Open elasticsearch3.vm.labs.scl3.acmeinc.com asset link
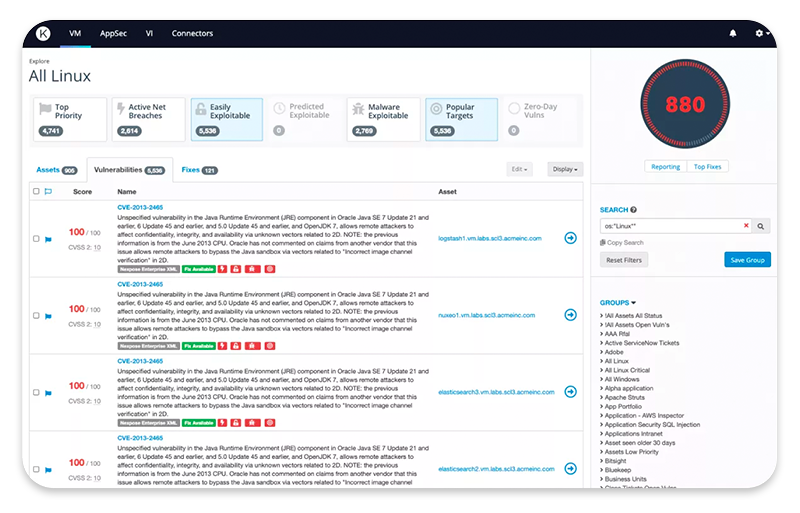This screenshot has height=513, width=800. (496, 392)
